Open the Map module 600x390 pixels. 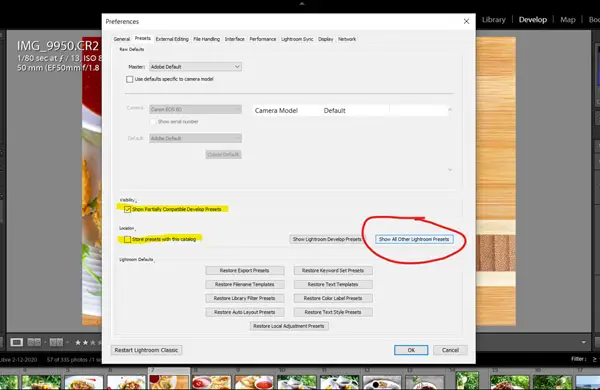click(567, 20)
